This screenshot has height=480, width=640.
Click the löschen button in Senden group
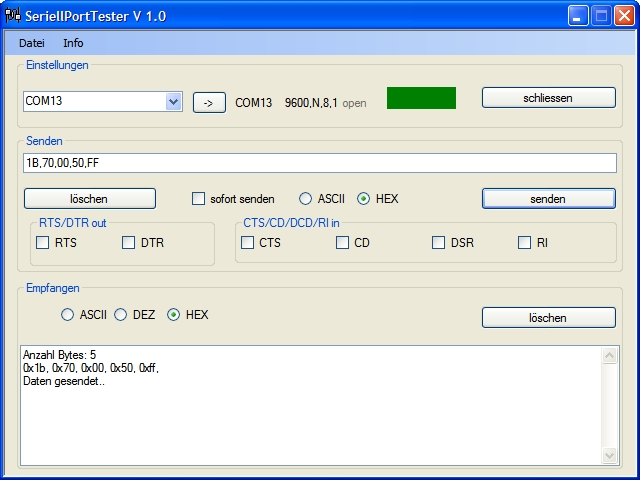(90, 199)
